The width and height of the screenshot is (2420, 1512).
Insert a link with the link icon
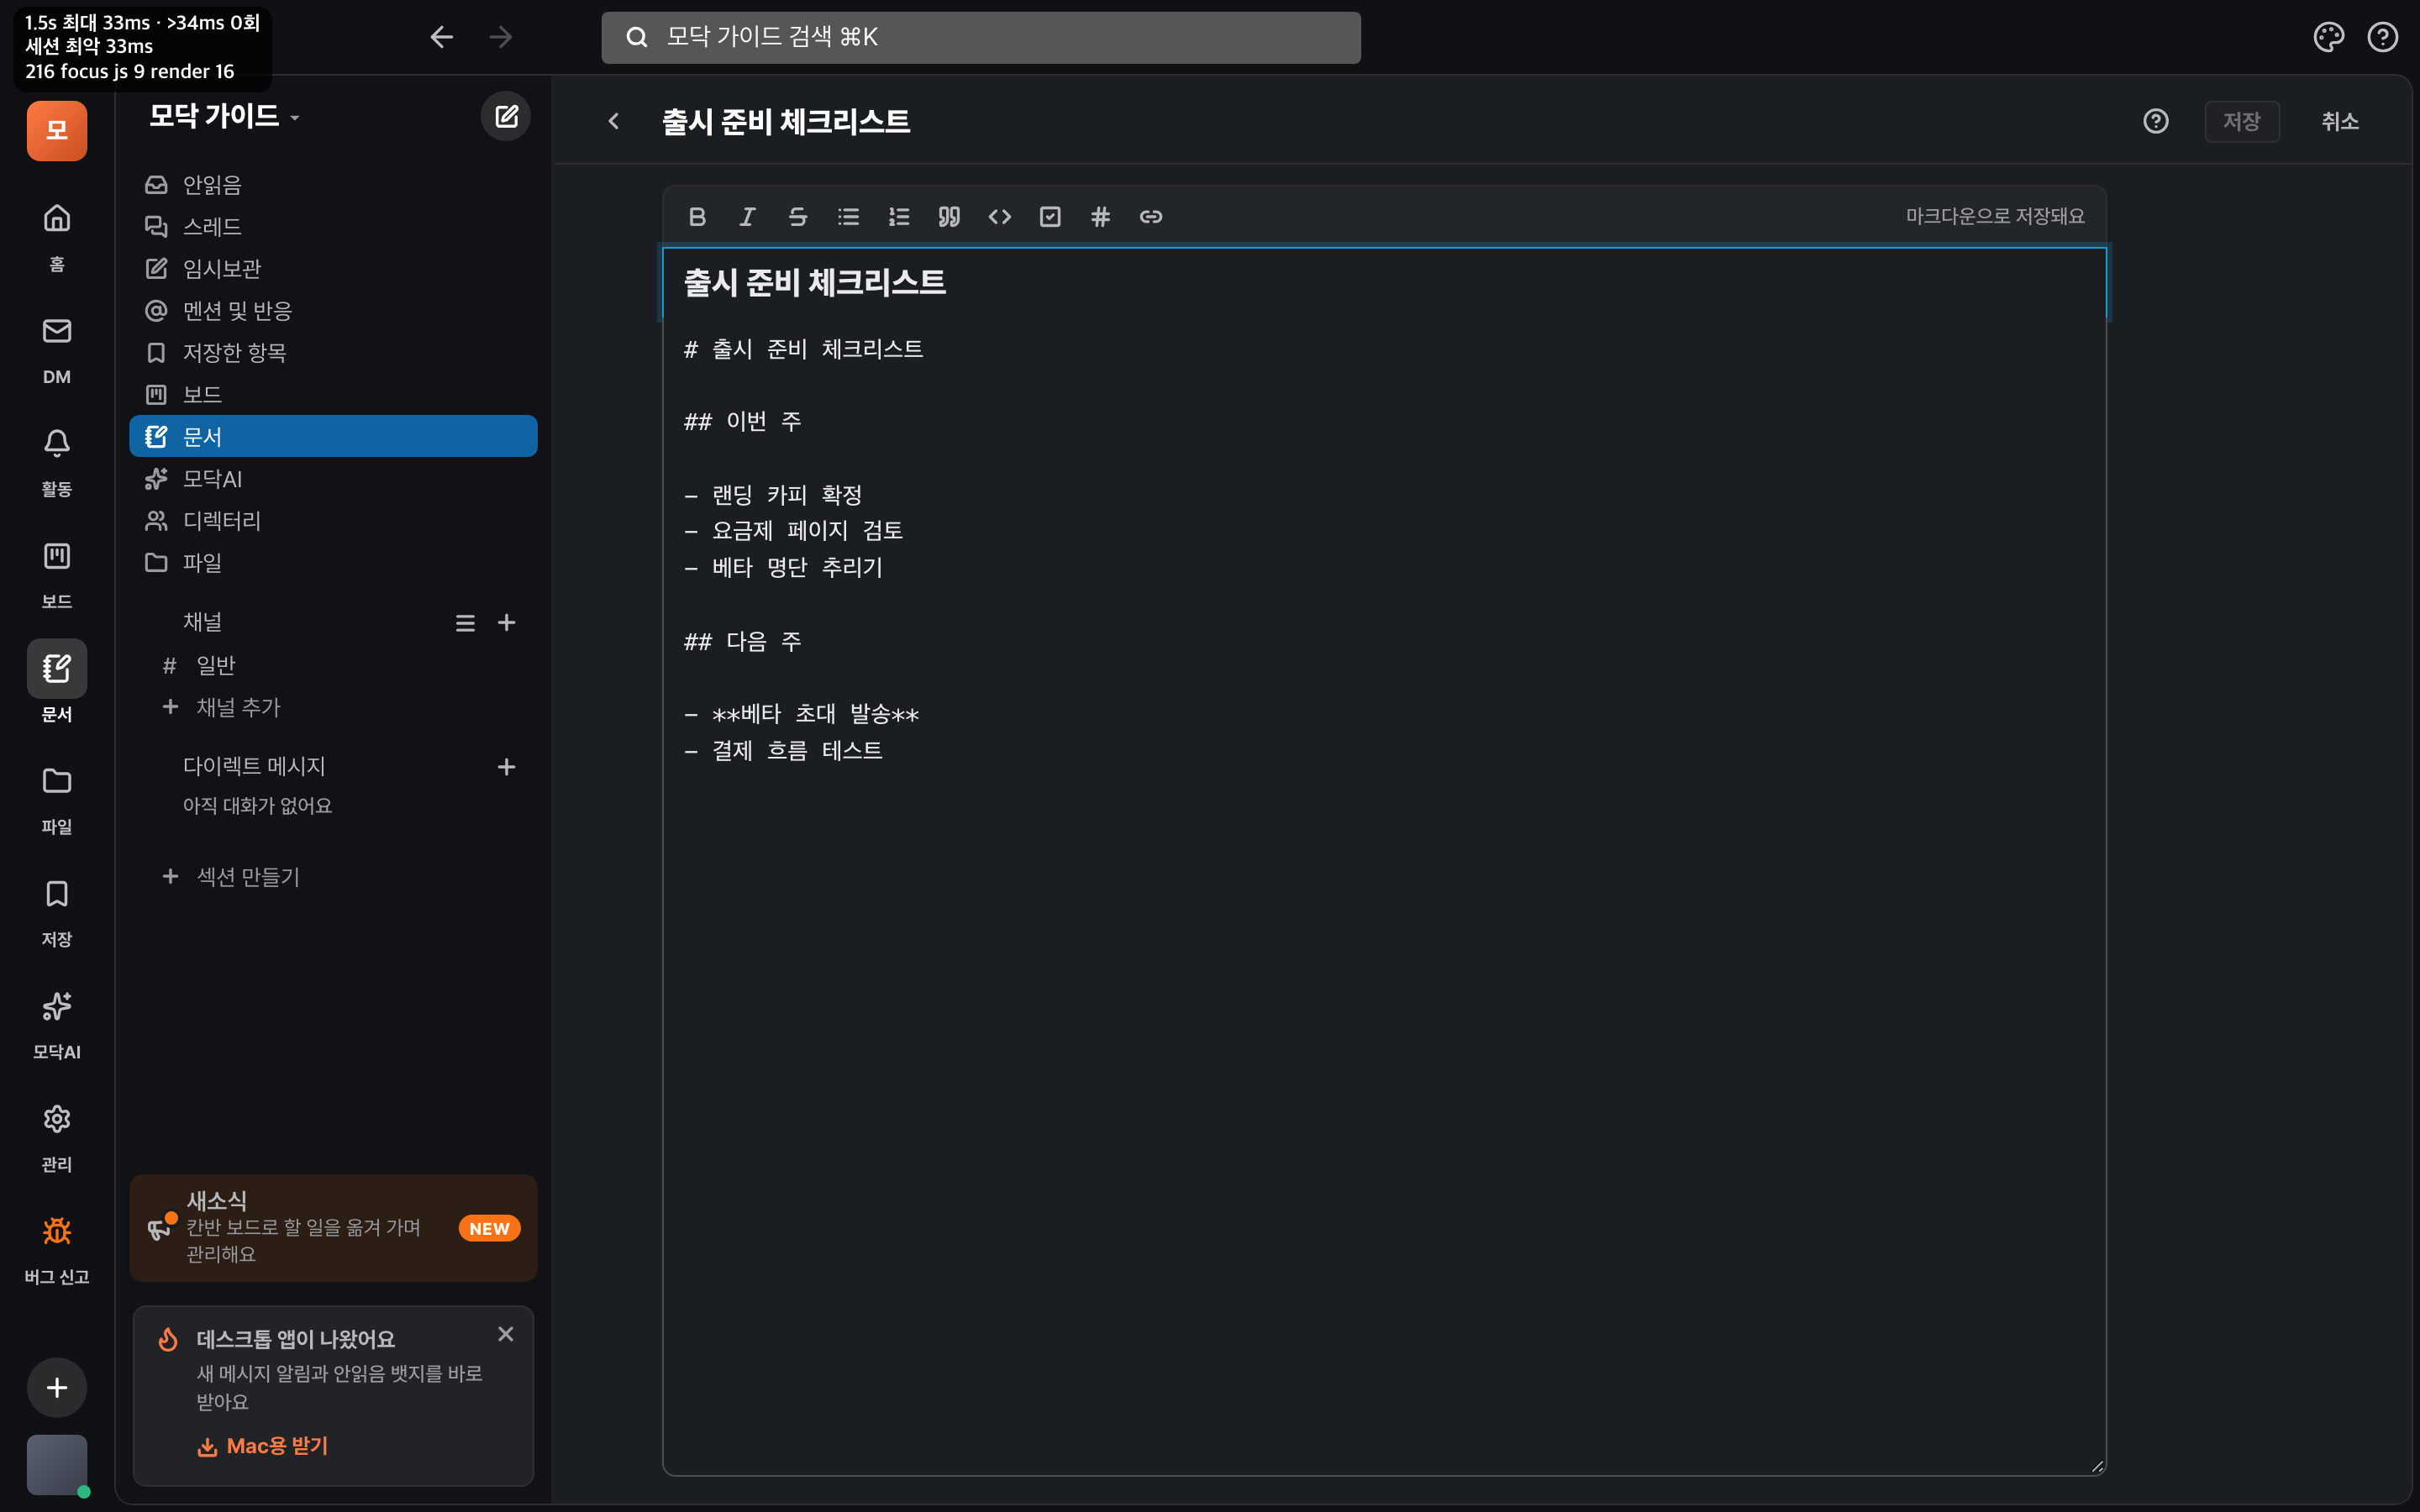tap(1151, 216)
